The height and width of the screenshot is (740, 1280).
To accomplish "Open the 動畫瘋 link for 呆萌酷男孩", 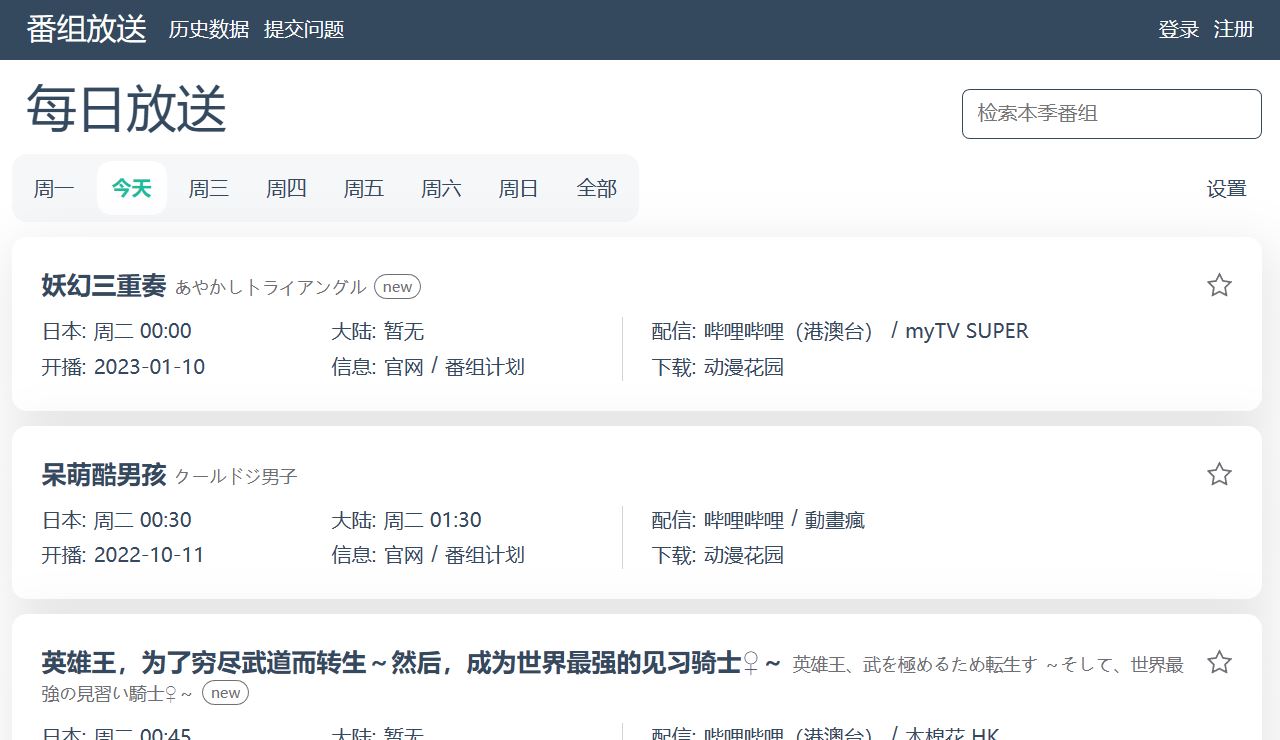I will (835, 520).
